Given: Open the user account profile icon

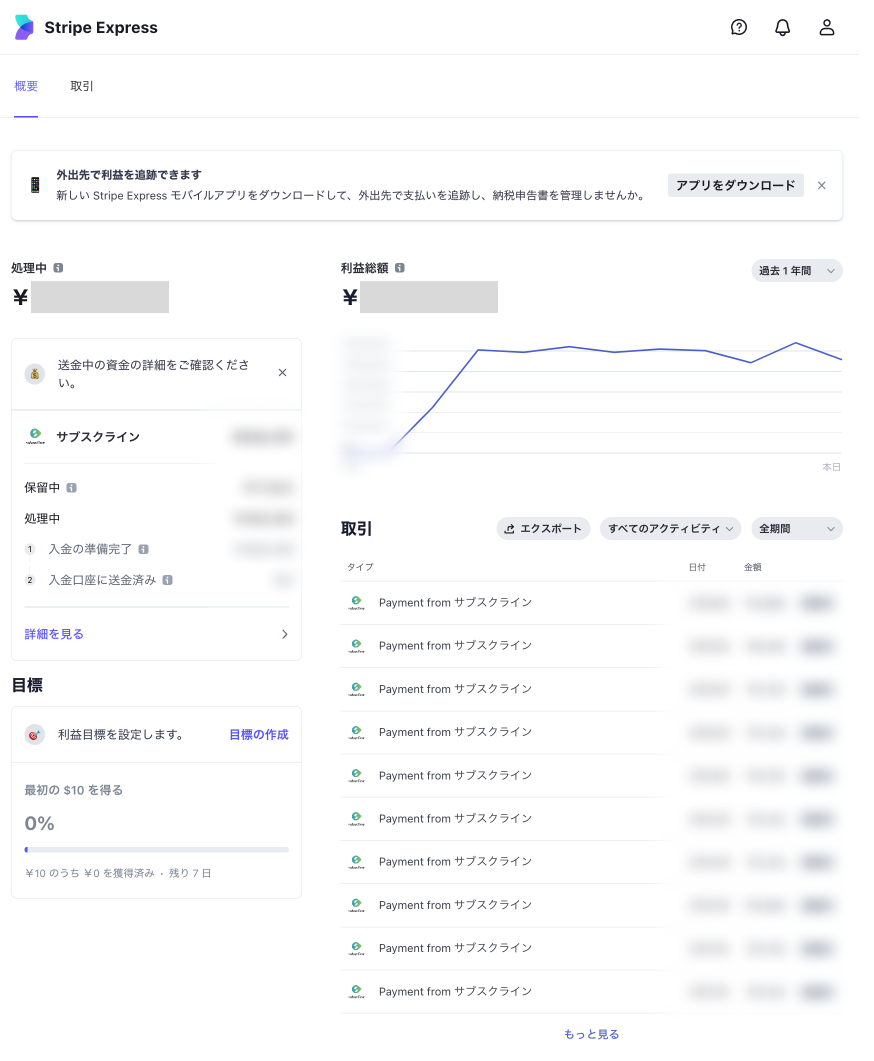Looking at the screenshot, I should [827, 28].
